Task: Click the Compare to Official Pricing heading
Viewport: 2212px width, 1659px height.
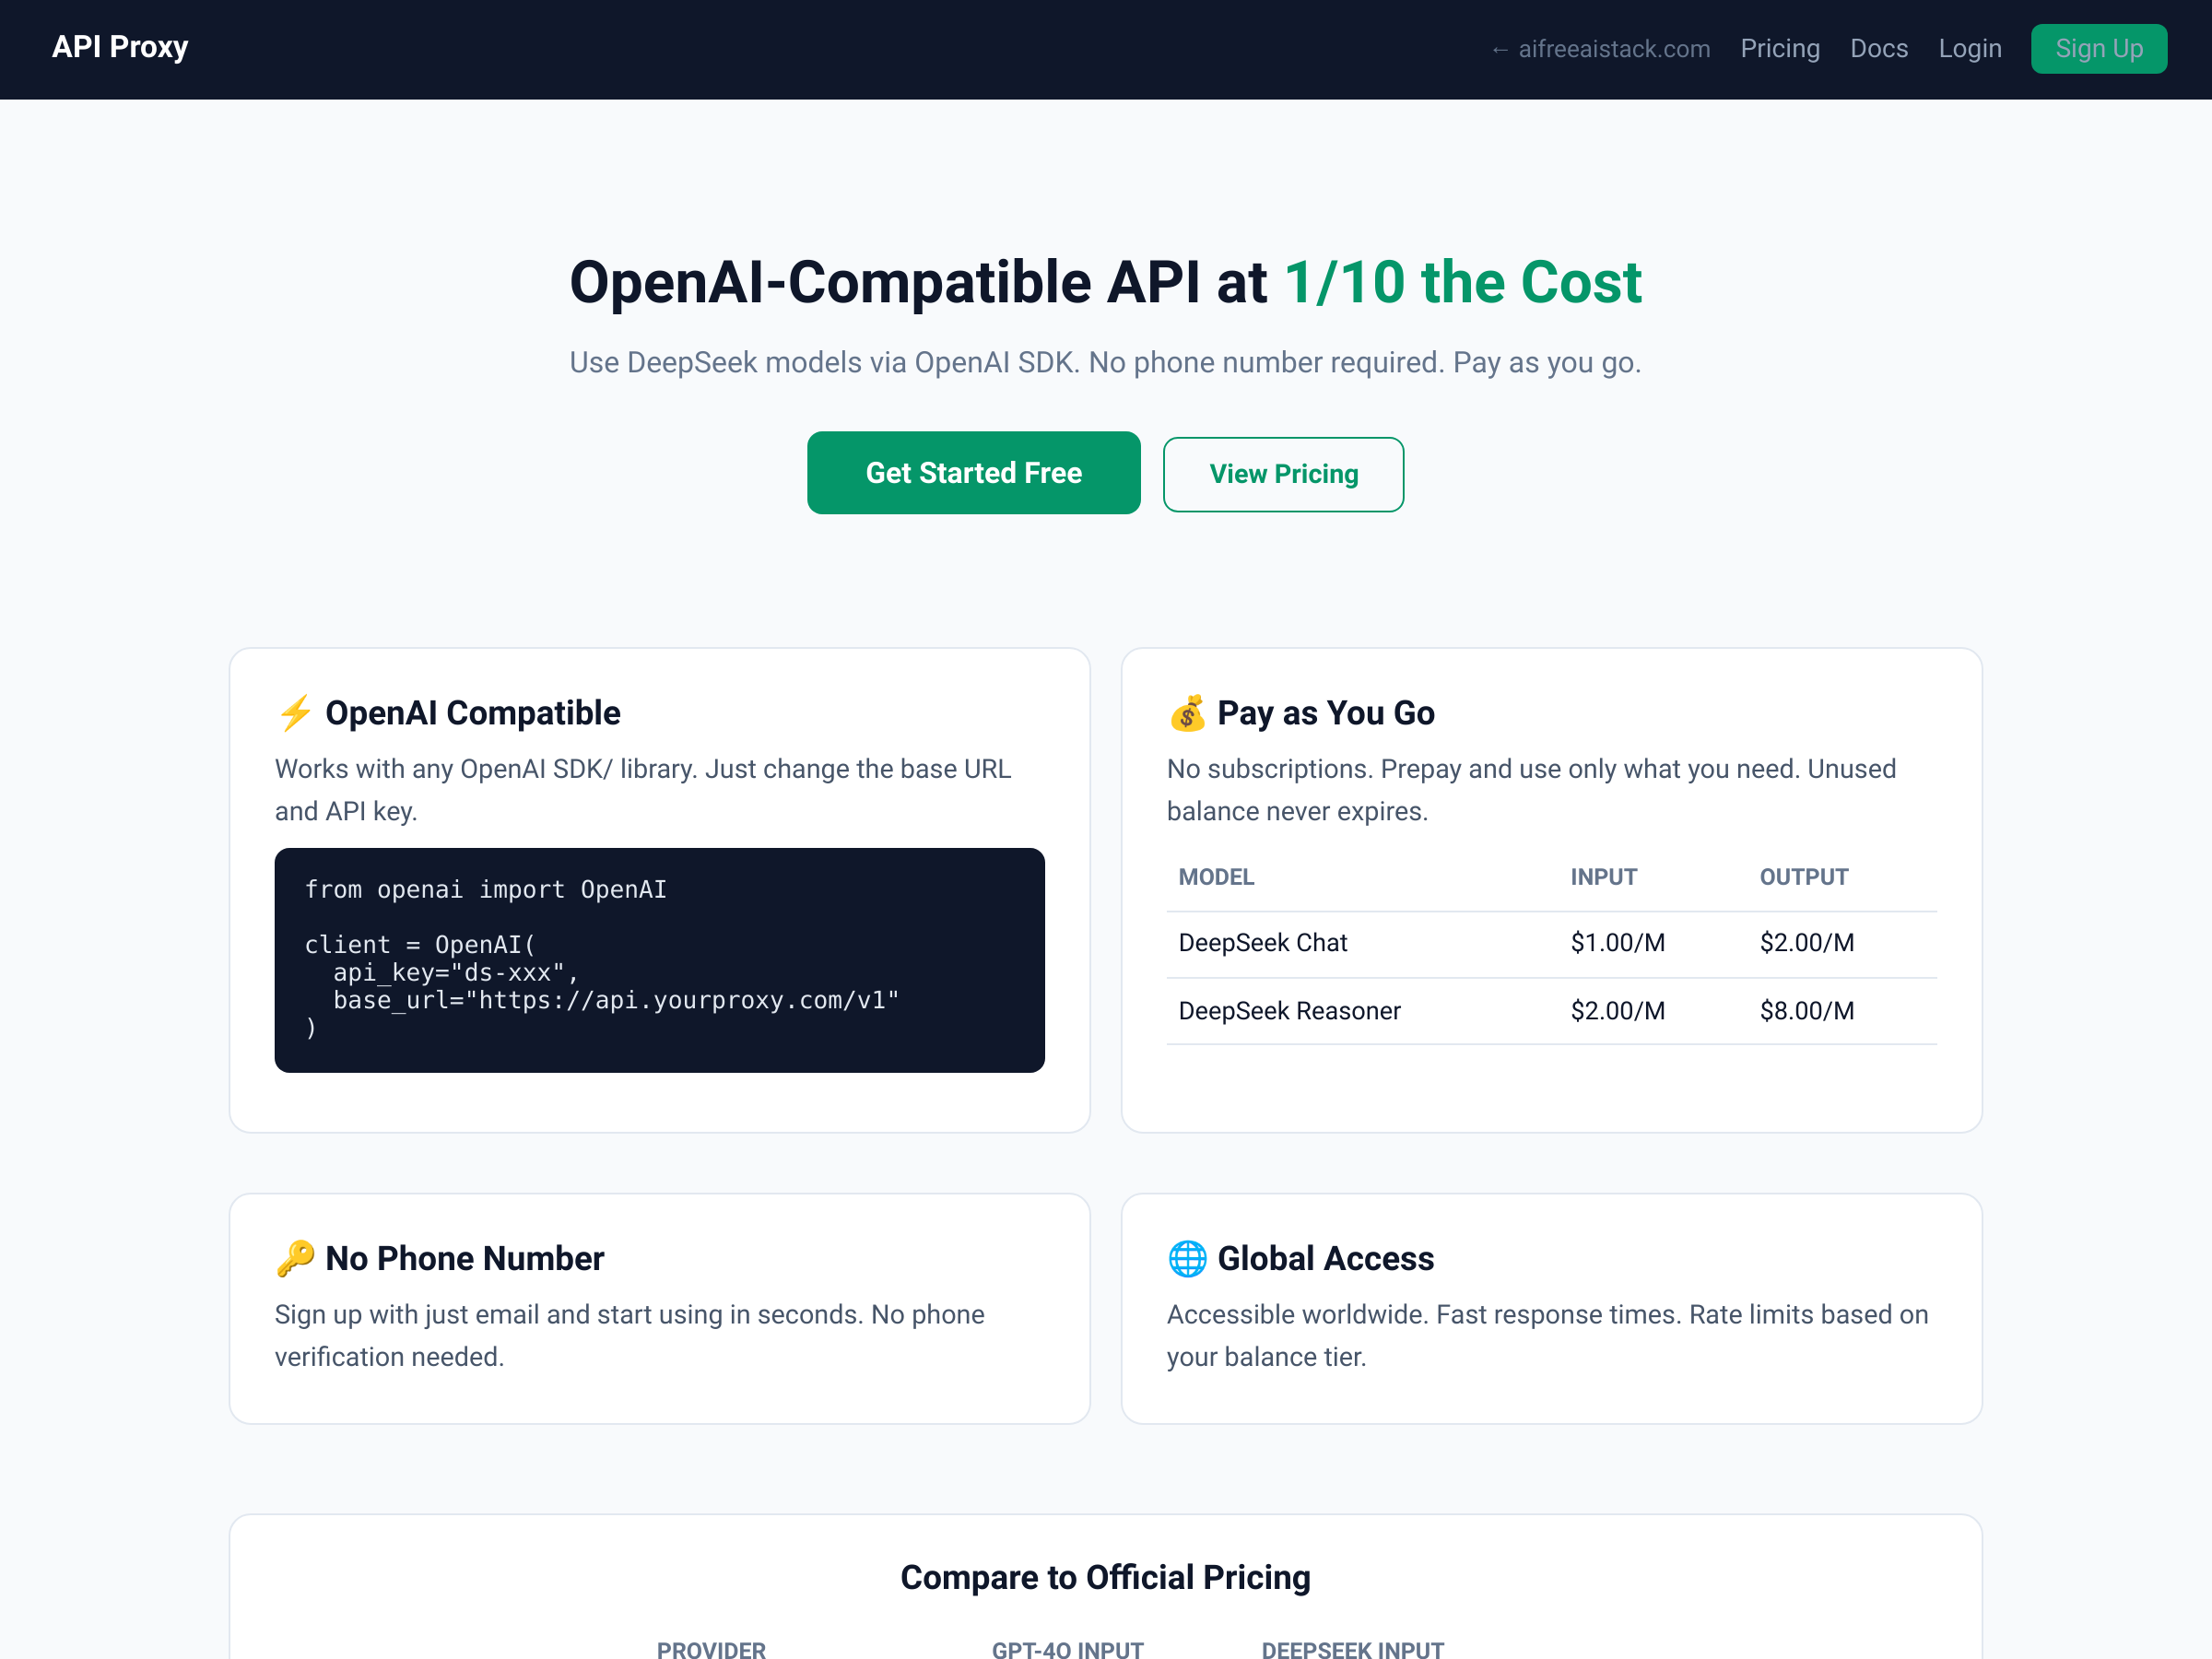Action: [1105, 1577]
